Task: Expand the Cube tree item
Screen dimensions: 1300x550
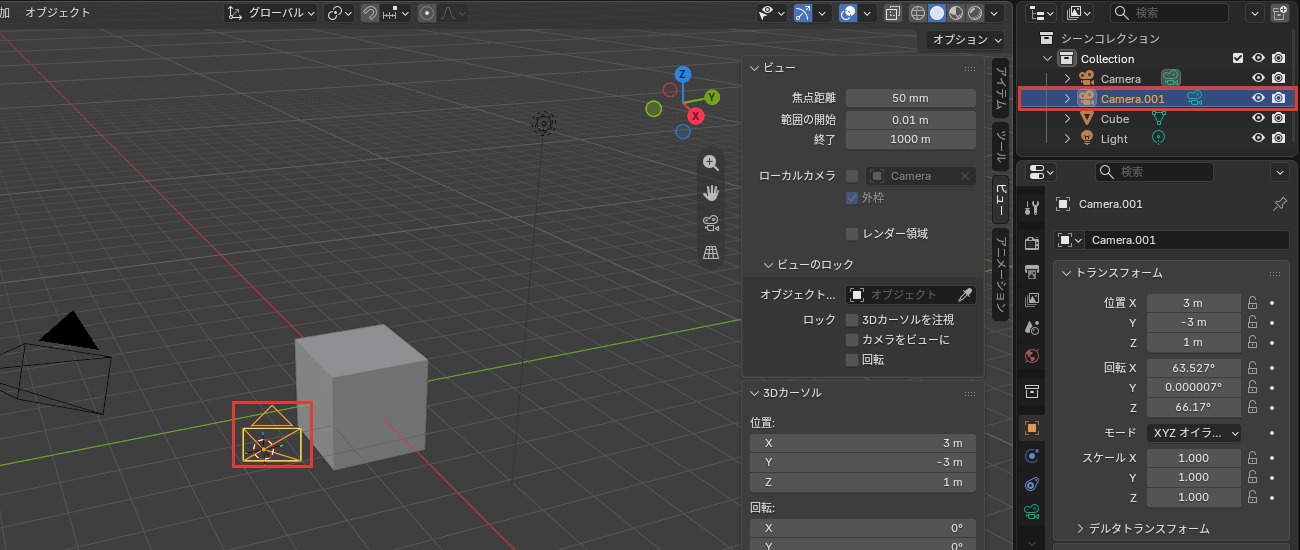Action: (1067, 118)
